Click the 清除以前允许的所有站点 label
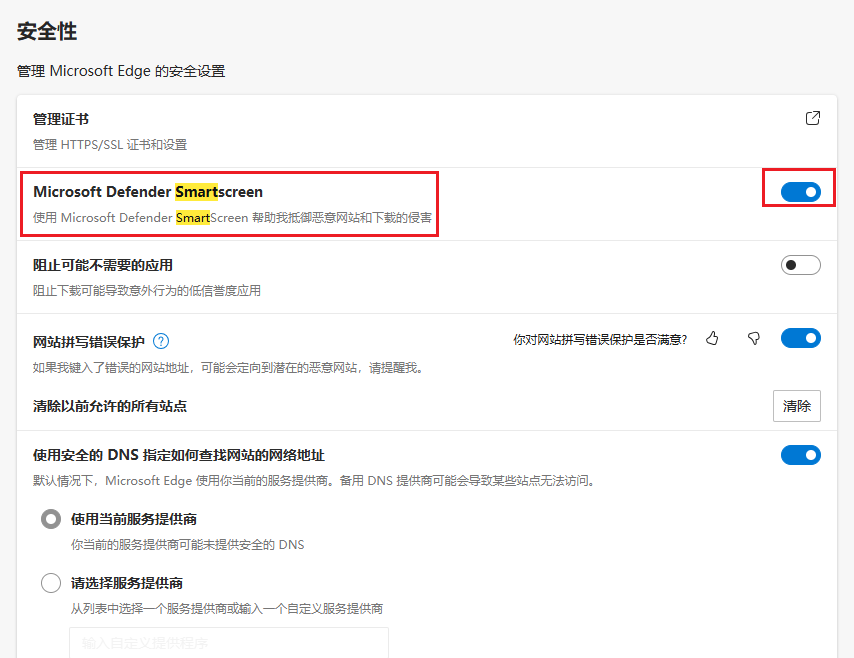Screen dimensions: 854x658 (x=110, y=406)
